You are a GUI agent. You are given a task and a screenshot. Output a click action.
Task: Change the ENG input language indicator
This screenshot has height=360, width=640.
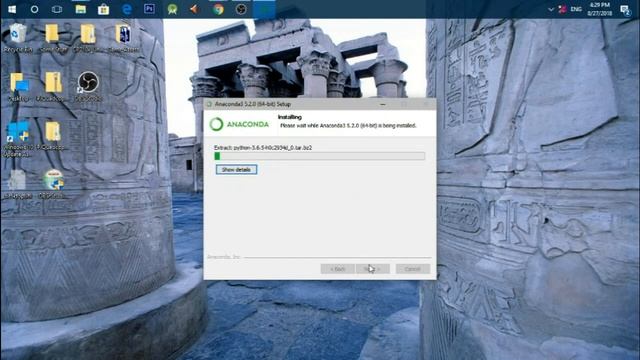(x=576, y=9)
